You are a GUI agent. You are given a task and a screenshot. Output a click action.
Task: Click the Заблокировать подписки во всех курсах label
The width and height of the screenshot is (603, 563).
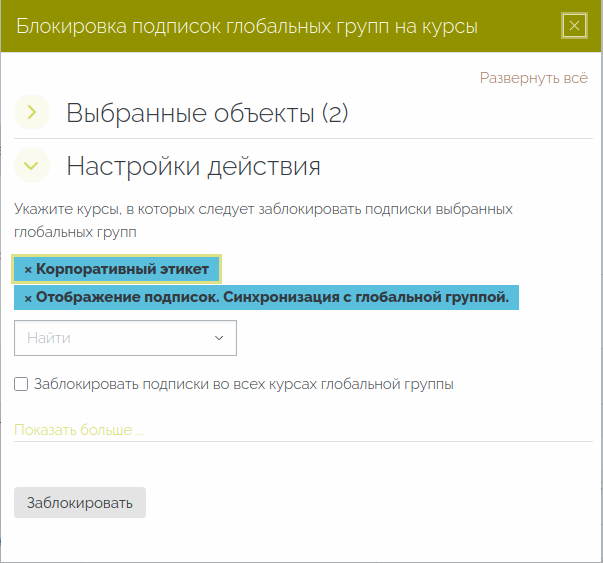[x=244, y=384]
